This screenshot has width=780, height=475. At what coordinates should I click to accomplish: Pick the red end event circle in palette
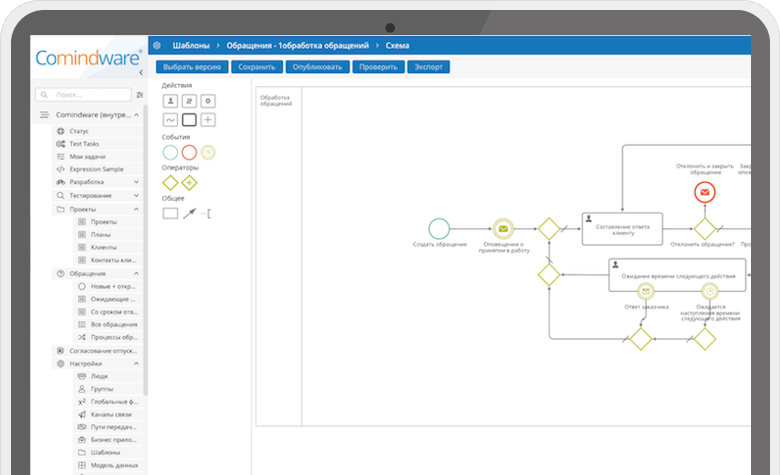(x=189, y=152)
